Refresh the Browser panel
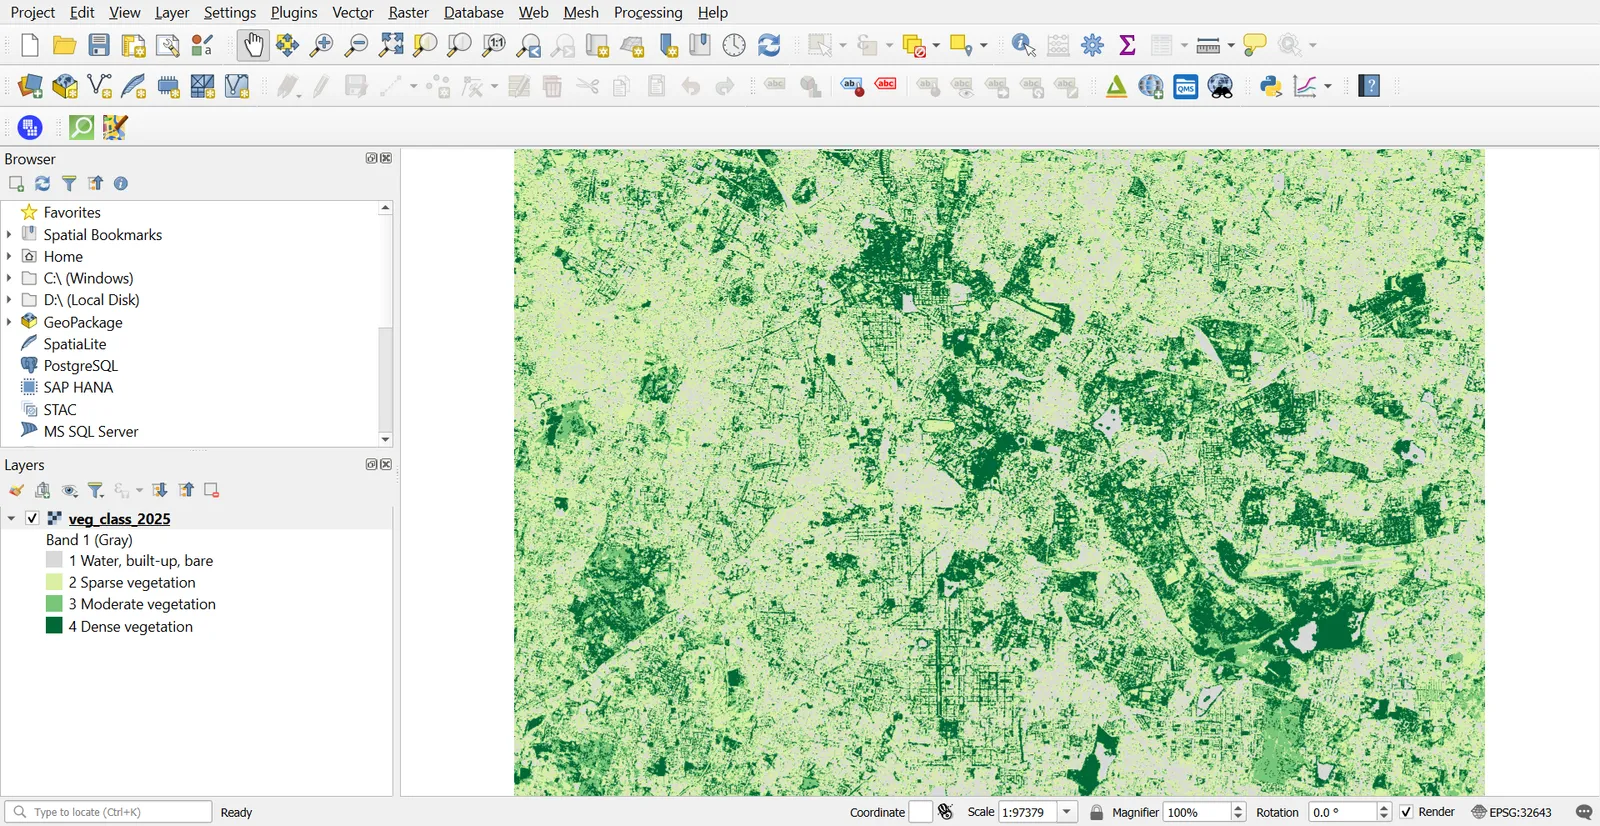 [42, 184]
